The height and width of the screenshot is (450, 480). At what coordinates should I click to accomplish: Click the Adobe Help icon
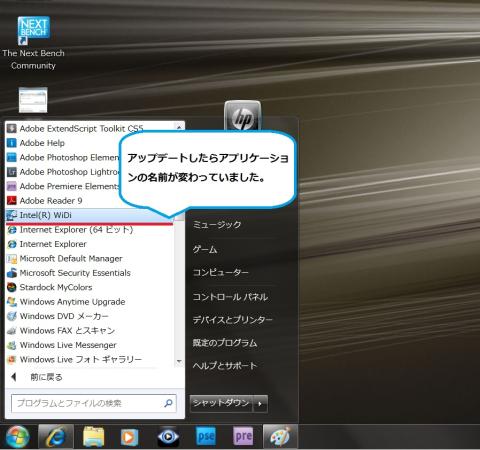pyautogui.click(x=12, y=143)
